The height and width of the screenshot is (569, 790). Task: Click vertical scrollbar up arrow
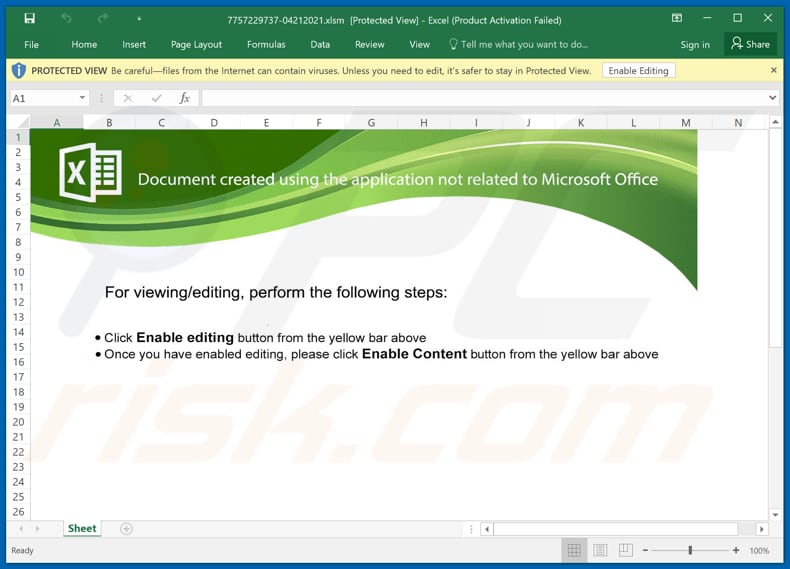[x=775, y=122]
